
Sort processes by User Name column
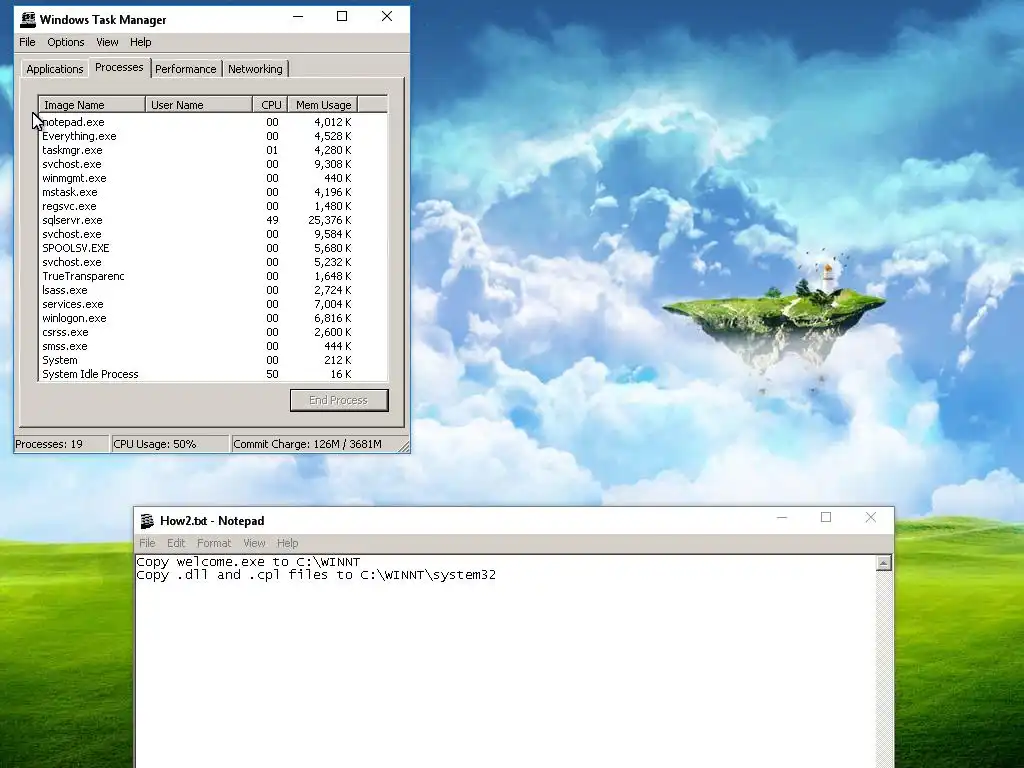[199, 104]
